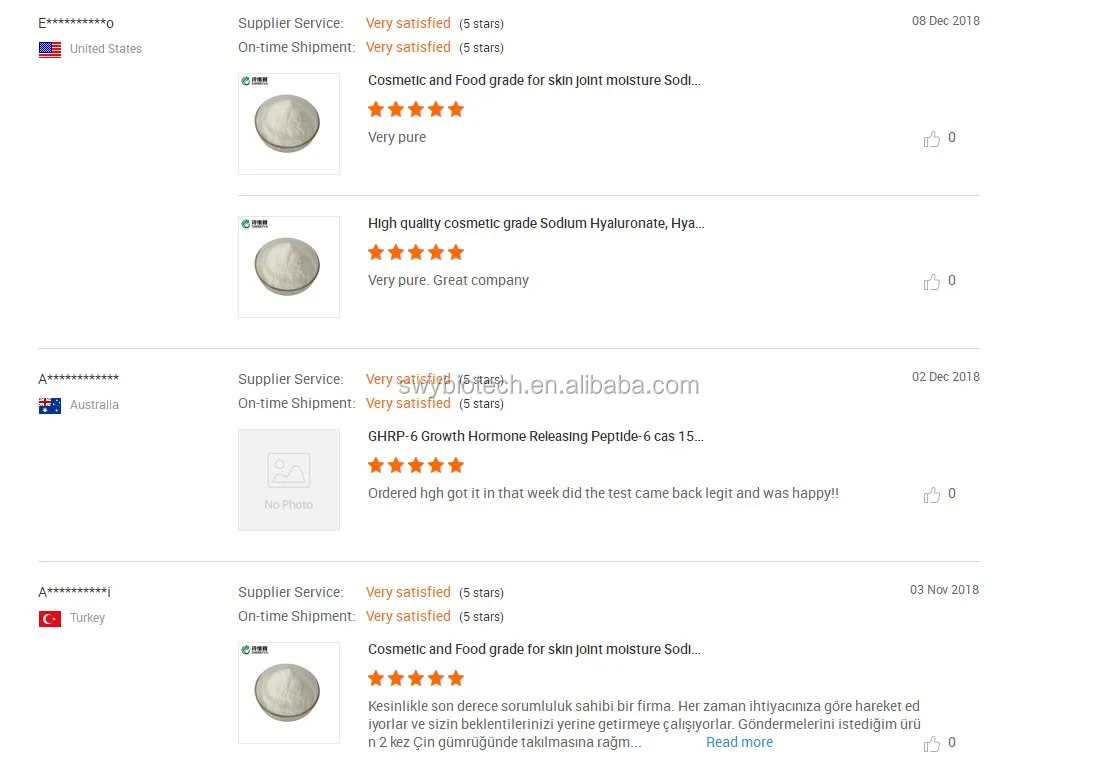Click the No Photo placeholder image
The height and width of the screenshot is (772, 1095).
coord(289,480)
